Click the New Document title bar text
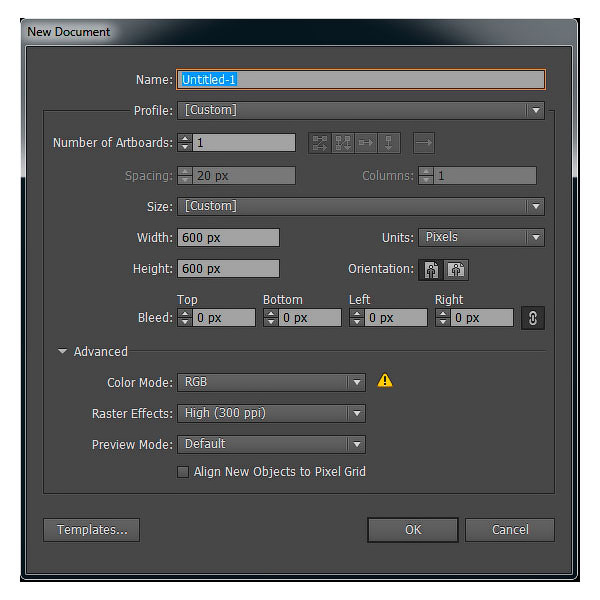The height and width of the screenshot is (600, 600). point(68,32)
